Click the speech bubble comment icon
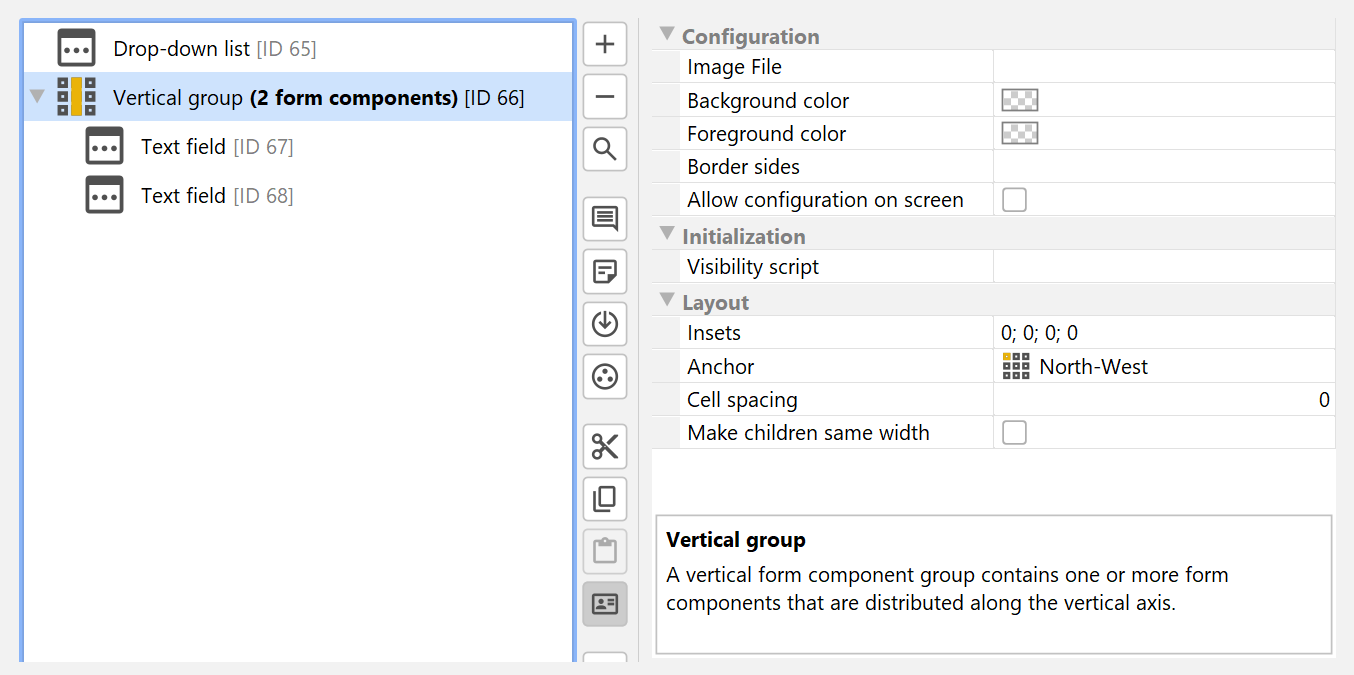This screenshot has height=675, width=1354. tap(605, 219)
